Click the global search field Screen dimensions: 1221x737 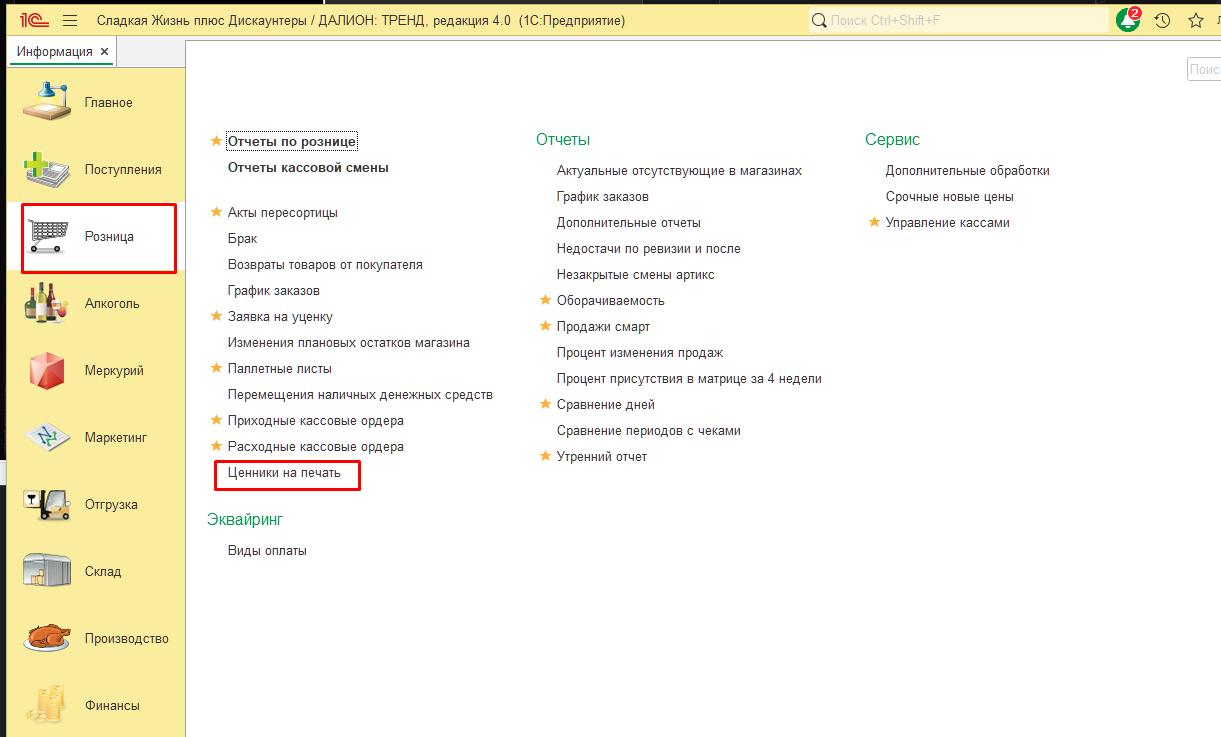point(960,20)
